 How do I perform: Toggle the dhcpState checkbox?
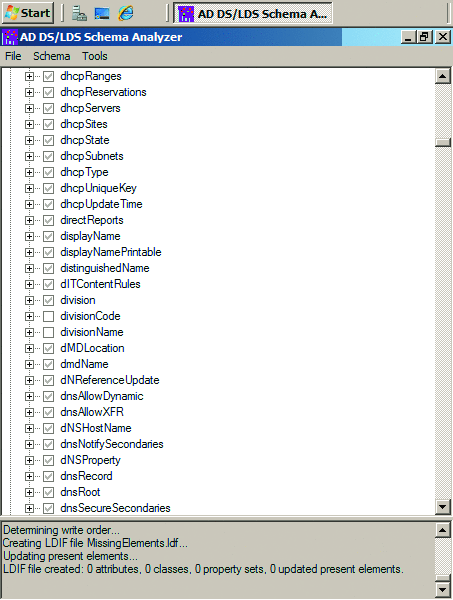click(48, 140)
